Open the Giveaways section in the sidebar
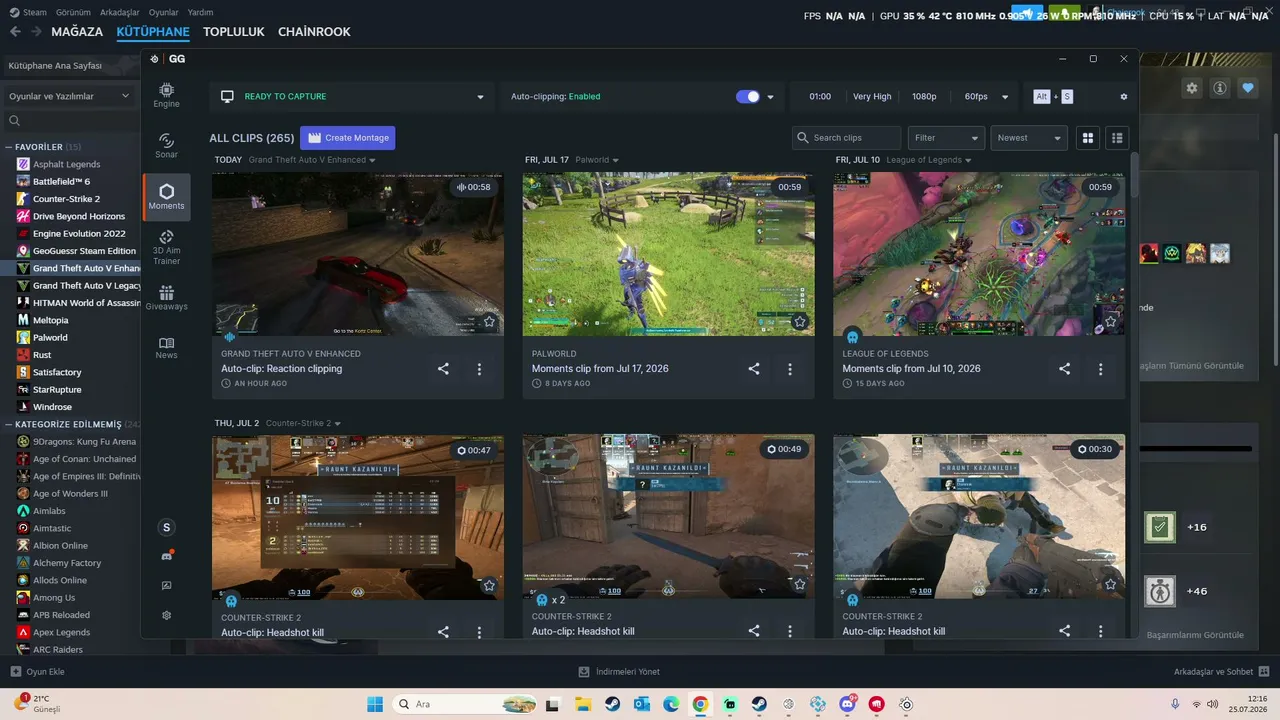1280x720 pixels. pos(166,298)
